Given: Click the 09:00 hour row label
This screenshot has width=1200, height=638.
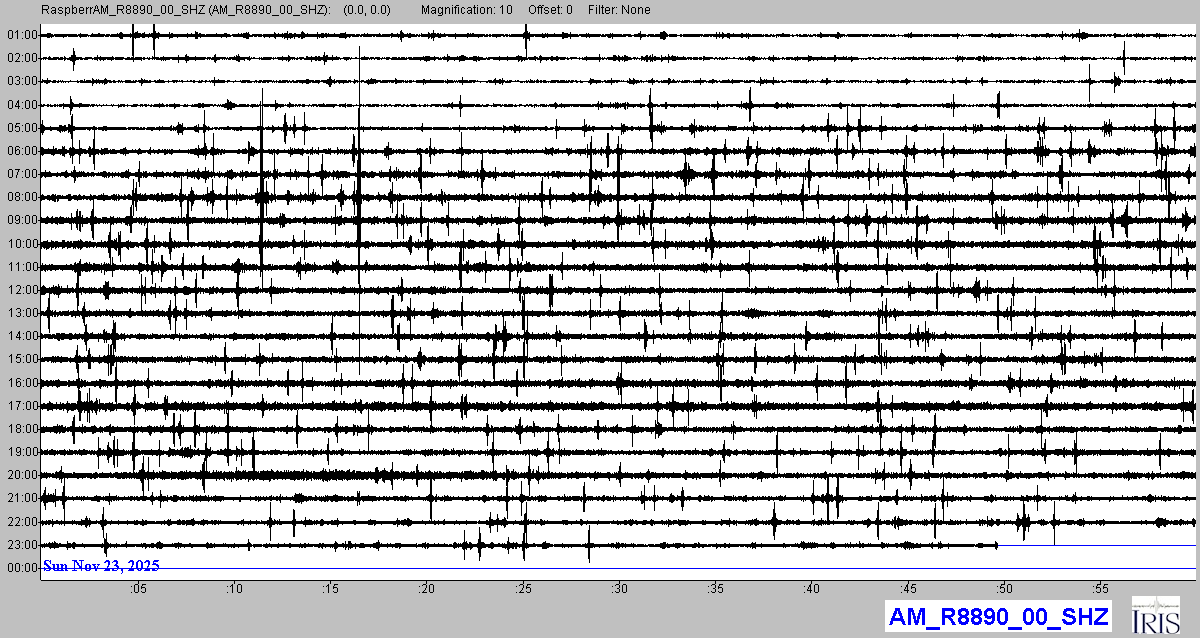Looking at the screenshot, I should click(x=22, y=220).
